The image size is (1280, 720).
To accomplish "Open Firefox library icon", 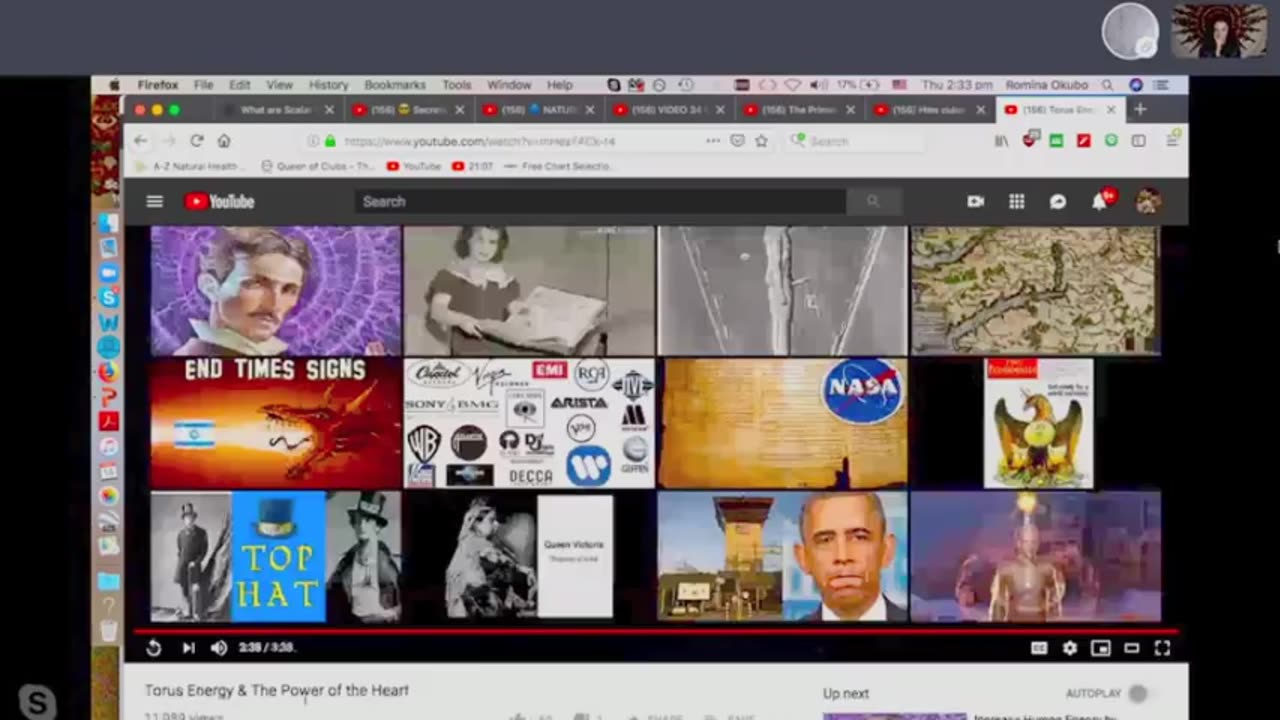I will (x=1001, y=141).
